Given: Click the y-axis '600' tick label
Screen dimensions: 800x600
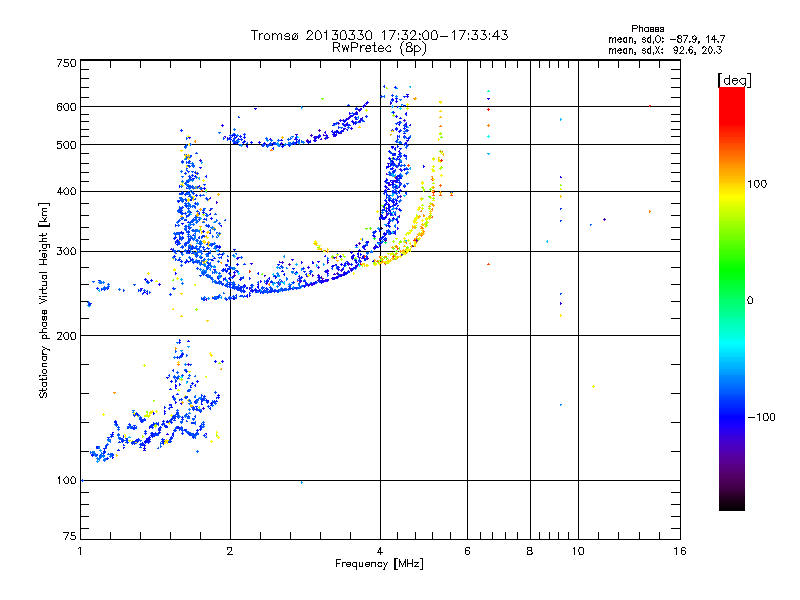Looking at the screenshot, I should click(x=66, y=107).
